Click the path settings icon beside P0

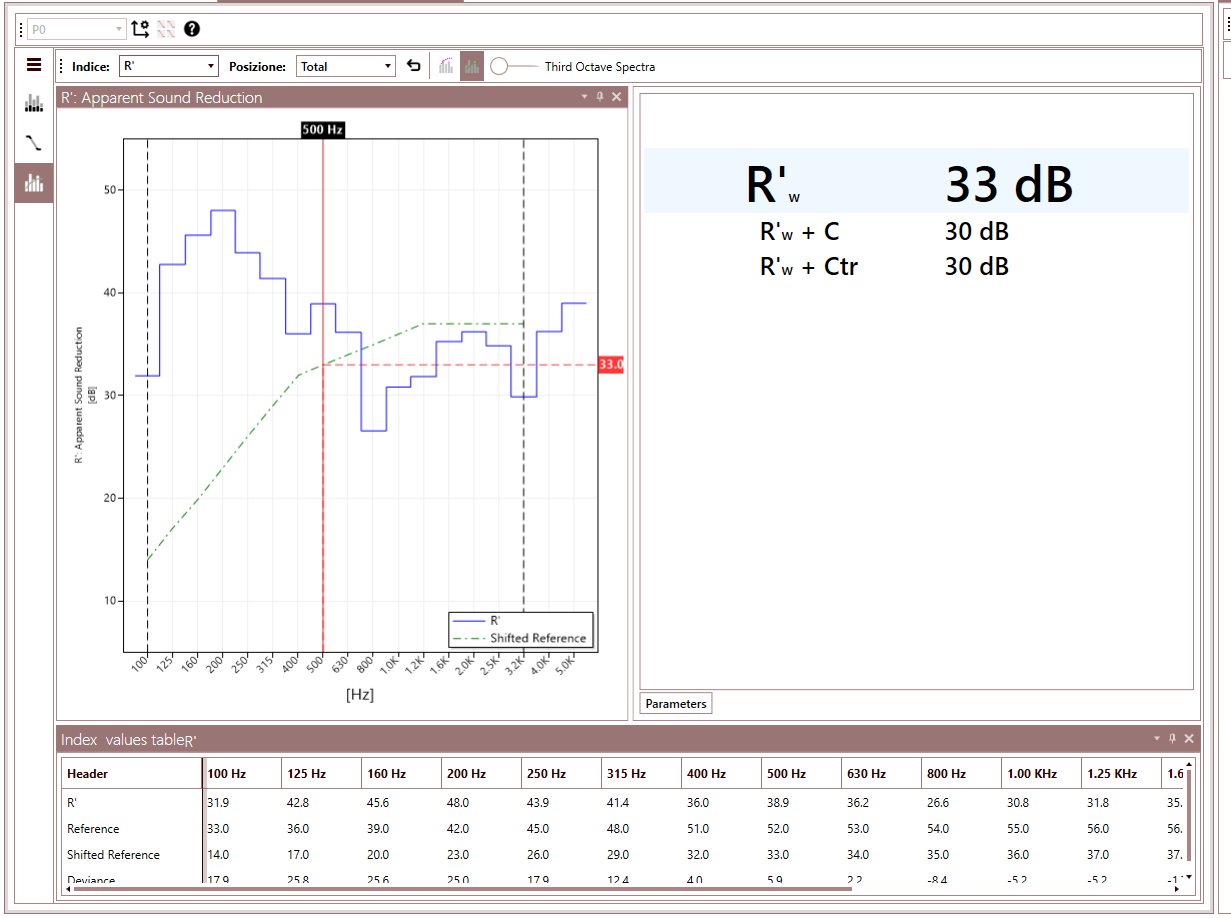tap(141, 29)
